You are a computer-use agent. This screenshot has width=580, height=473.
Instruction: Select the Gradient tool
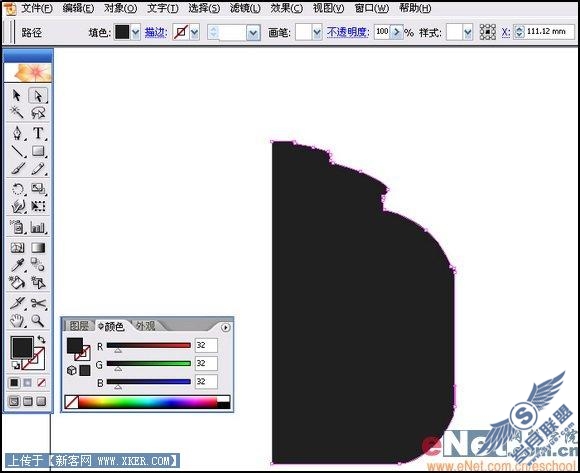[x=38, y=247]
